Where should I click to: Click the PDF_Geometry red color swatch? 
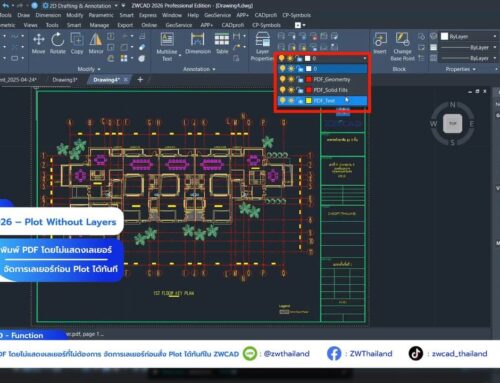[309, 79]
